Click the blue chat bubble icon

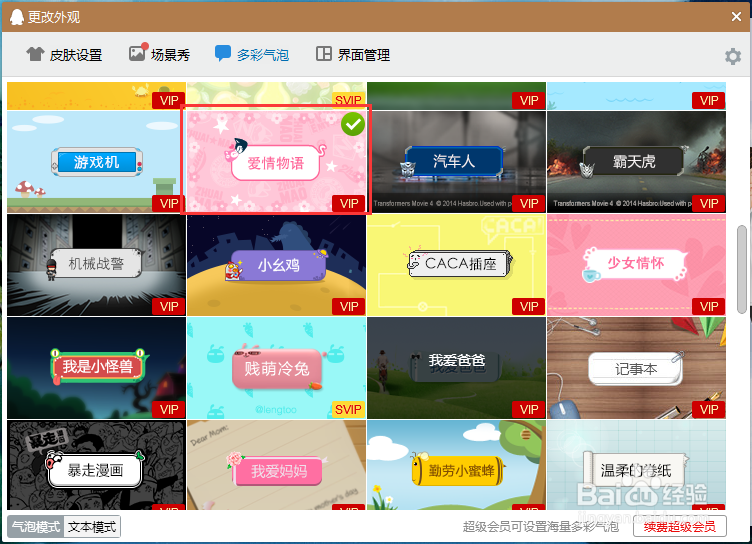pyautogui.click(x=223, y=53)
